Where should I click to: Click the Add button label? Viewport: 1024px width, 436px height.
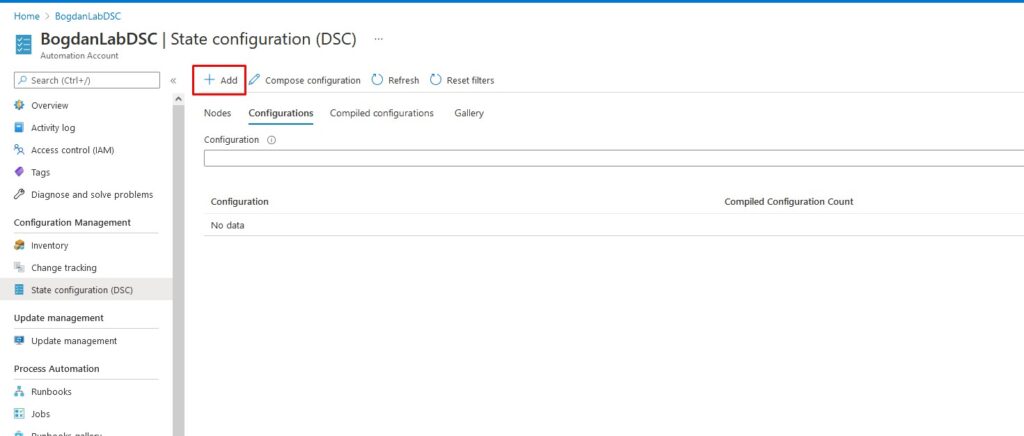click(229, 80)
